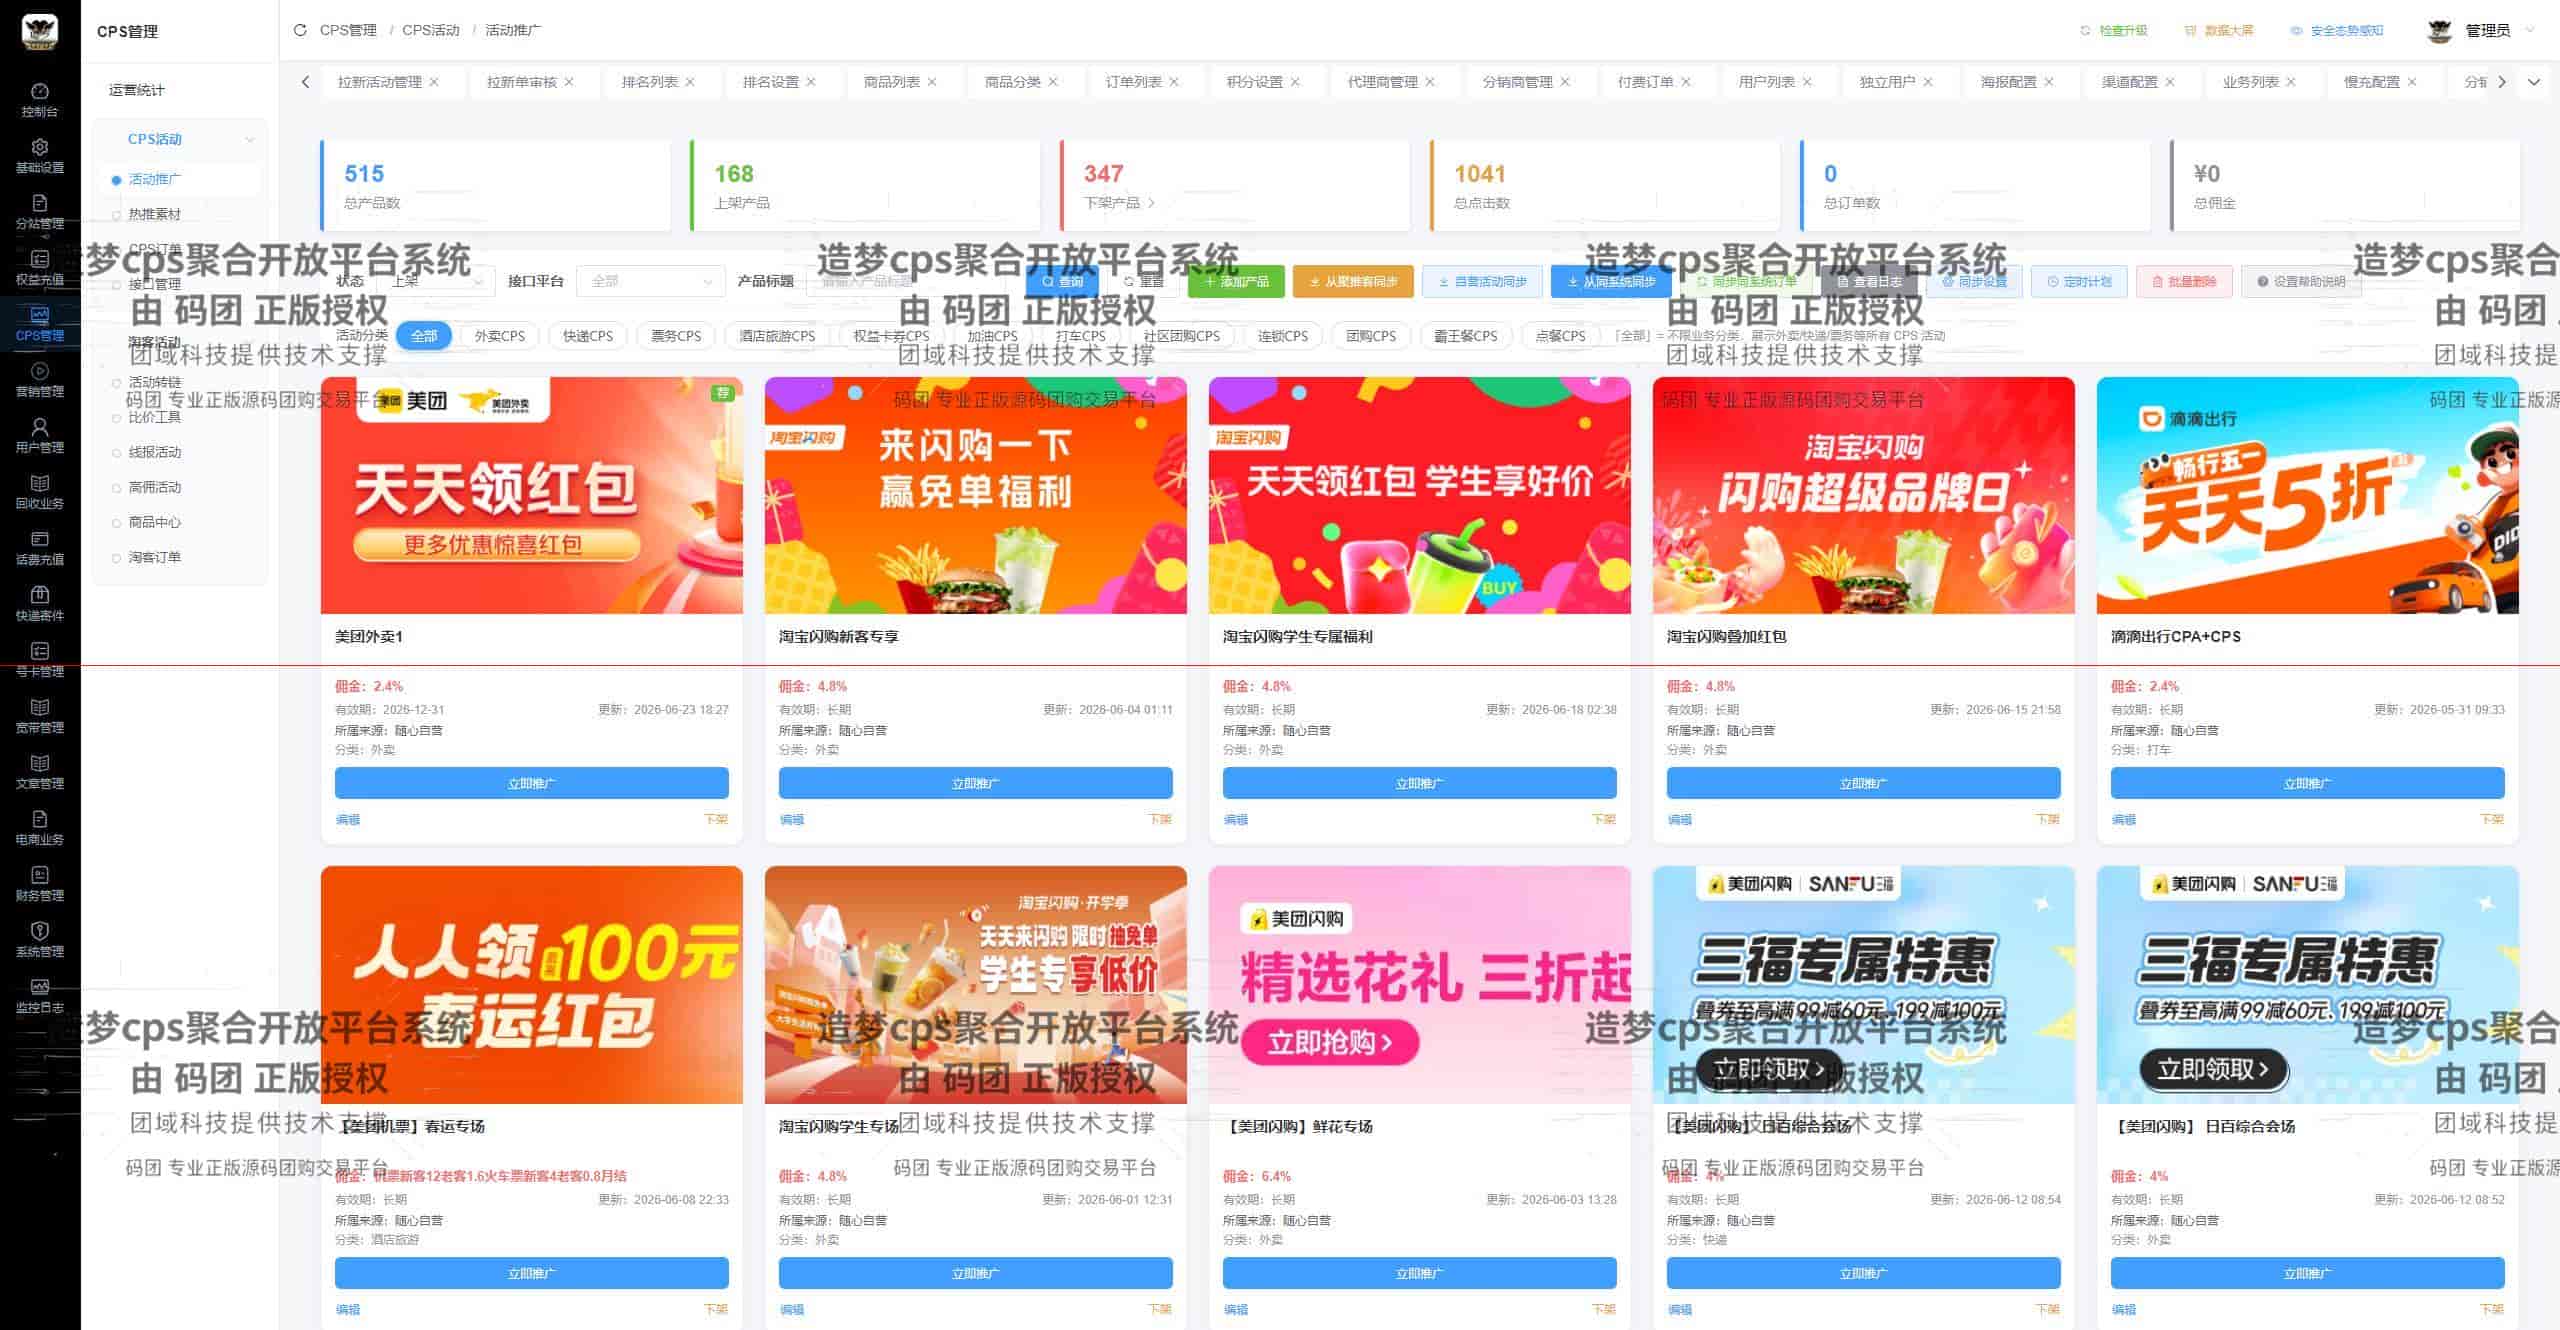
Task: Switch to the 积分设置 tab
Action: coord(1254,82)
